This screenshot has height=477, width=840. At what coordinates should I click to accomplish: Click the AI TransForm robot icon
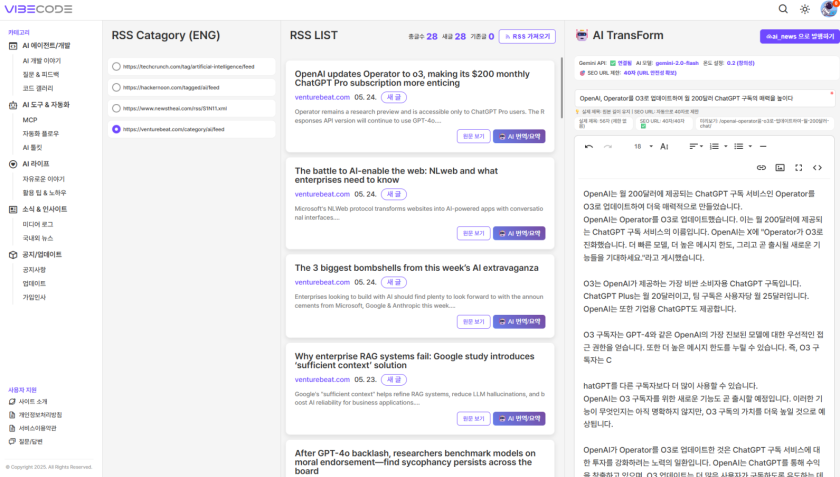(581, 35)
